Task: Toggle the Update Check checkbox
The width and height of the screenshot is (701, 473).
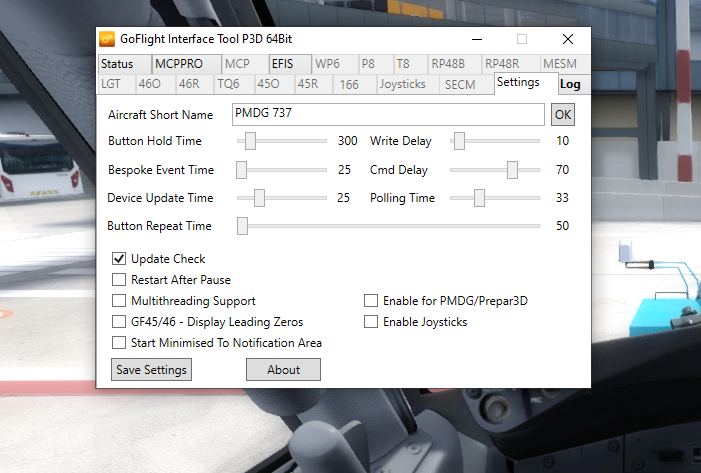Action: pyautogui.click(x=119, y=259)
